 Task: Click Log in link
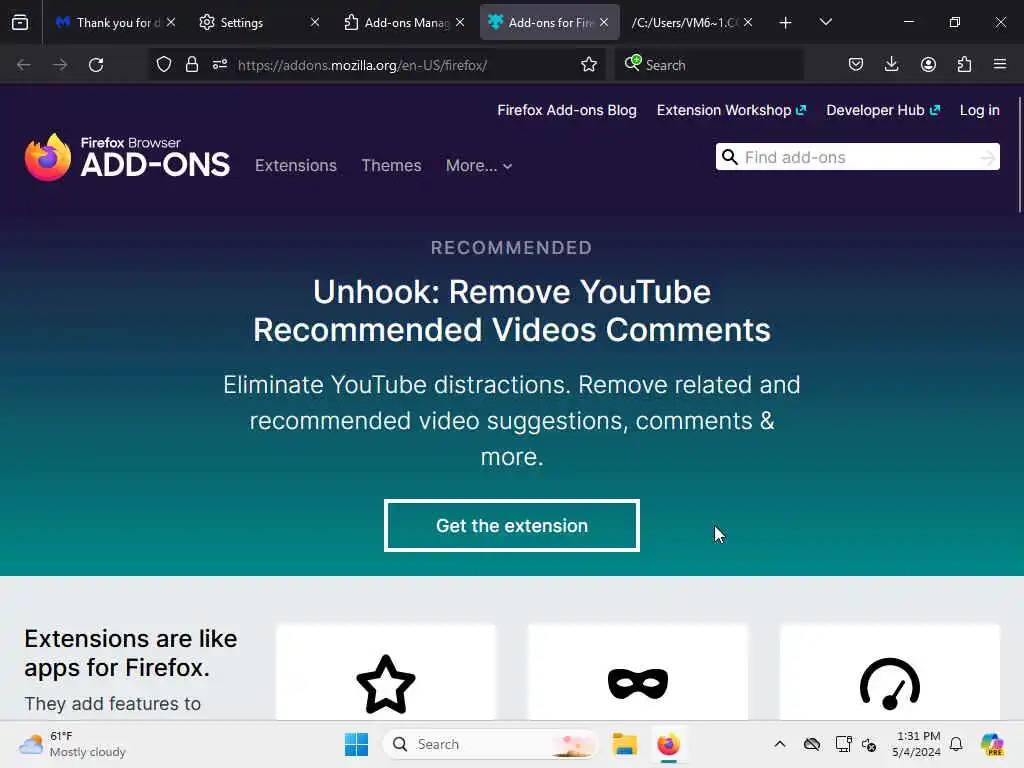tap(980, 110)
